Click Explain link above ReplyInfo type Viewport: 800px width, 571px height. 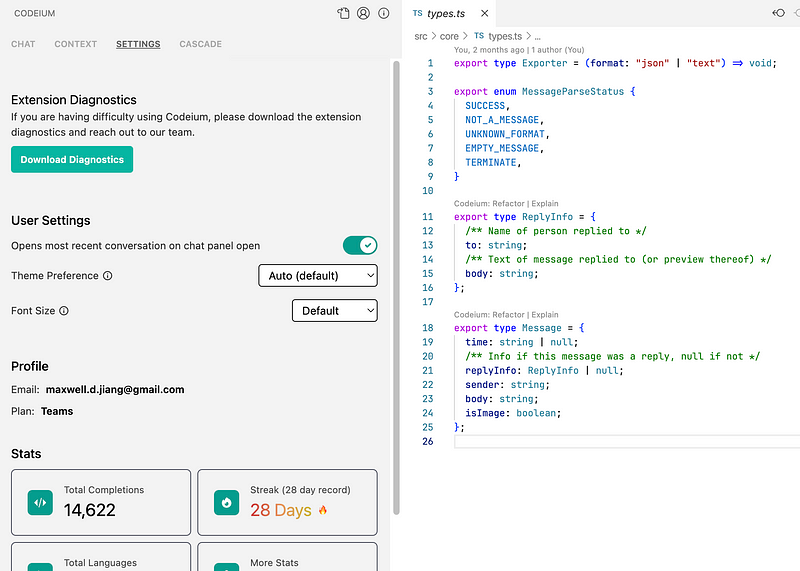[545, 204]
